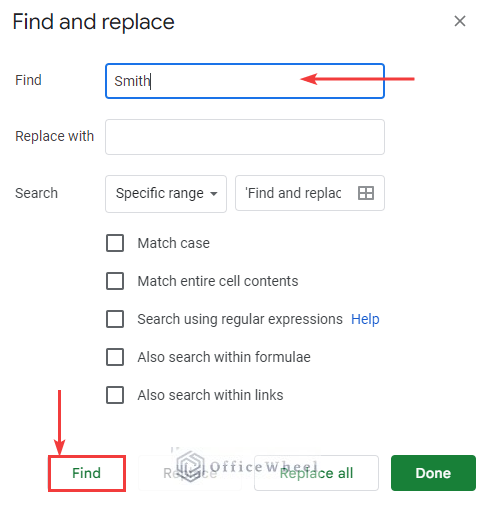Click the Find and replace dialog title

(93, 22)
